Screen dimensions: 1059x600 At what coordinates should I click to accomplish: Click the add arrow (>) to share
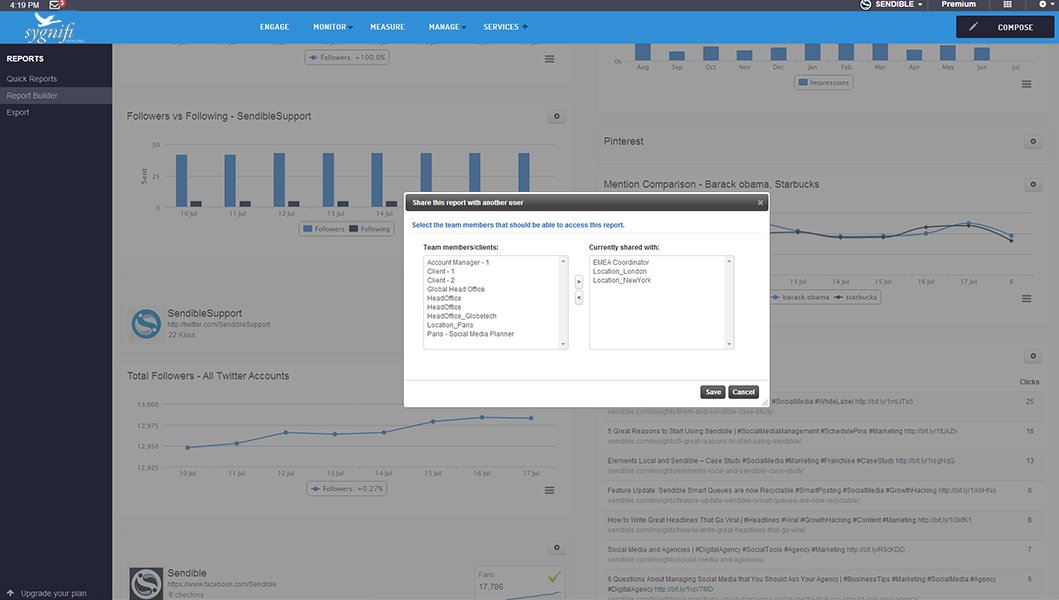tap(579, 283)
